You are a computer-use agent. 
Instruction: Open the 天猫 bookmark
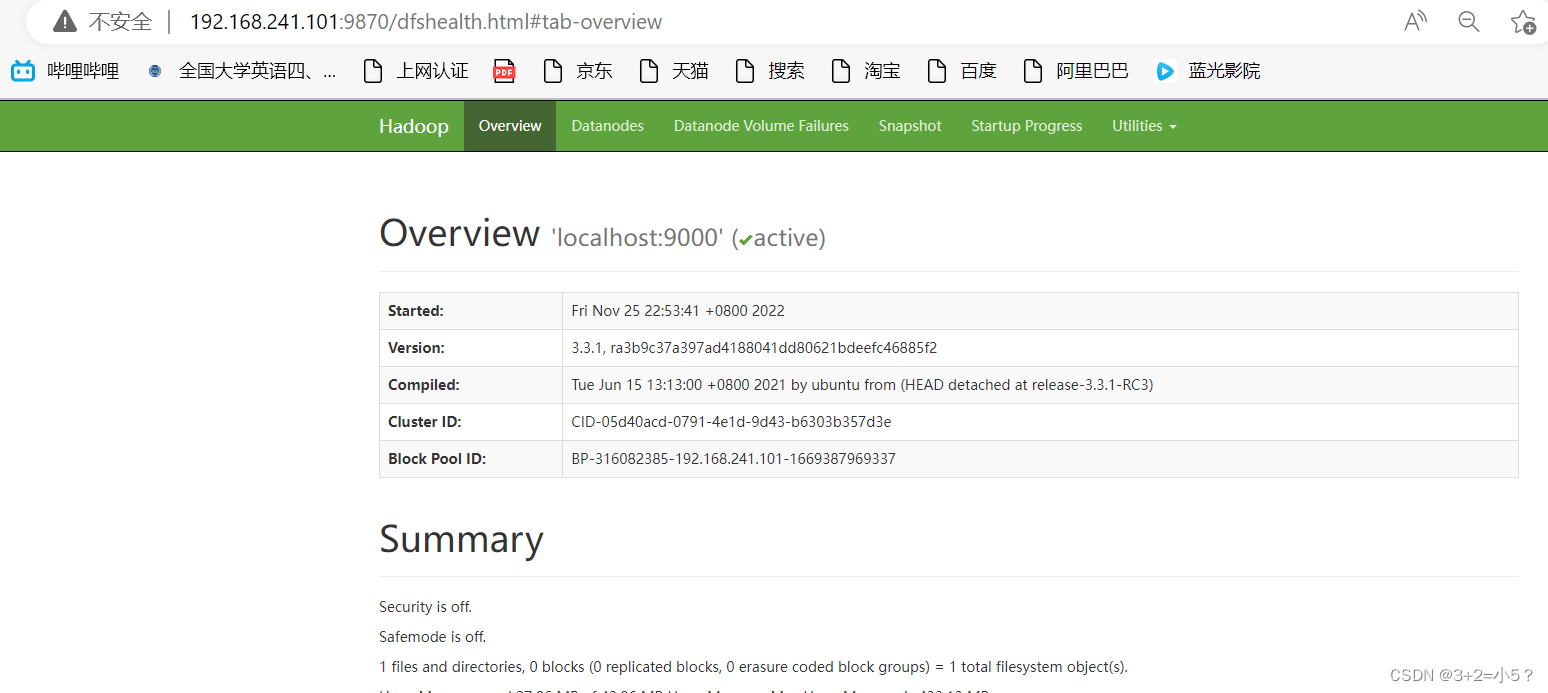[674, 71]
